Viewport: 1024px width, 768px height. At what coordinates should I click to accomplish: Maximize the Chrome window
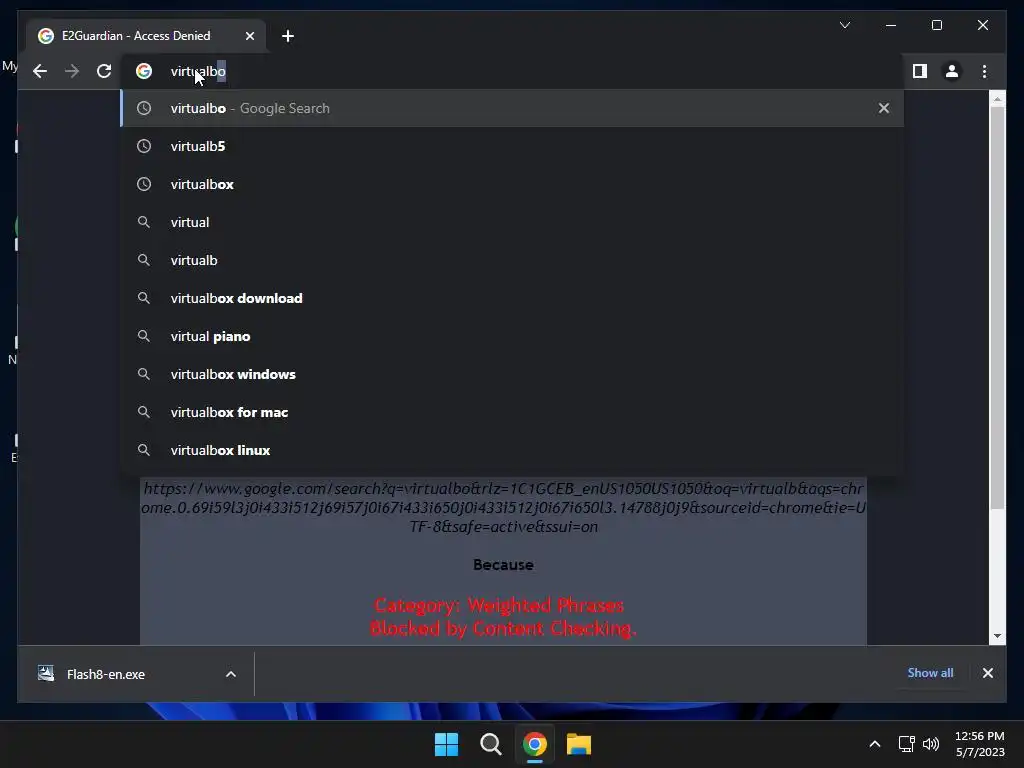[936, 25]
